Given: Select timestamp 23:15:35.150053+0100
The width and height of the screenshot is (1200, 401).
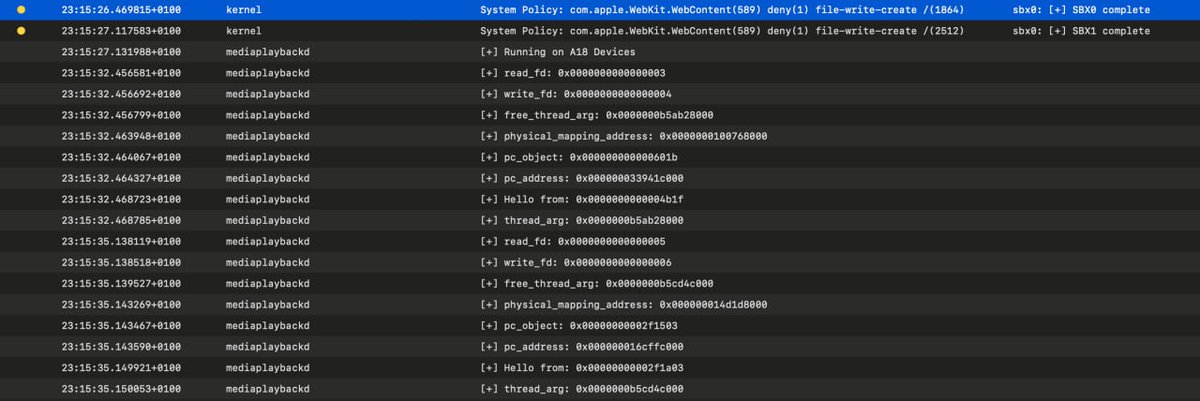Looking at the screenshot, I should pyautogui.click(x=121, y=388).
